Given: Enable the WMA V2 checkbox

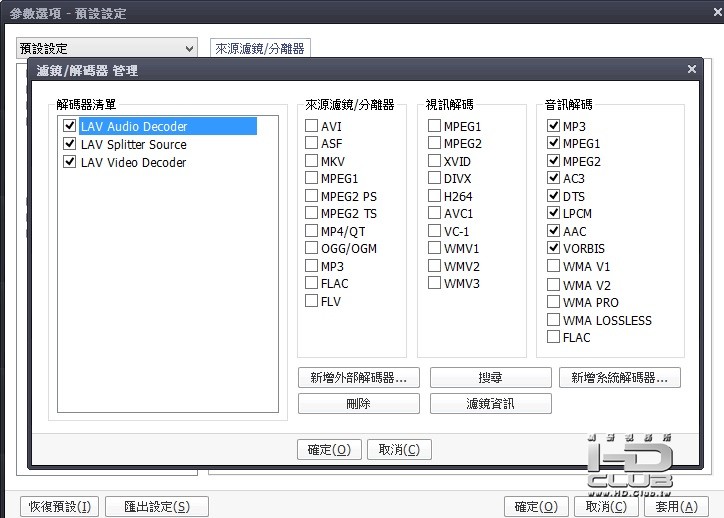Looking at the screenshot, I should (553, 284).
